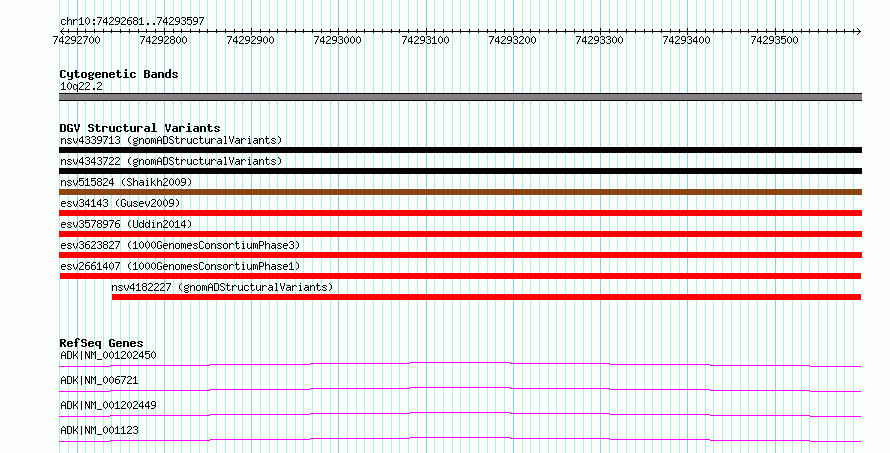
Task: Open the nsv4339713 (gnomADStructuralVariants) label
Action: 171,140
